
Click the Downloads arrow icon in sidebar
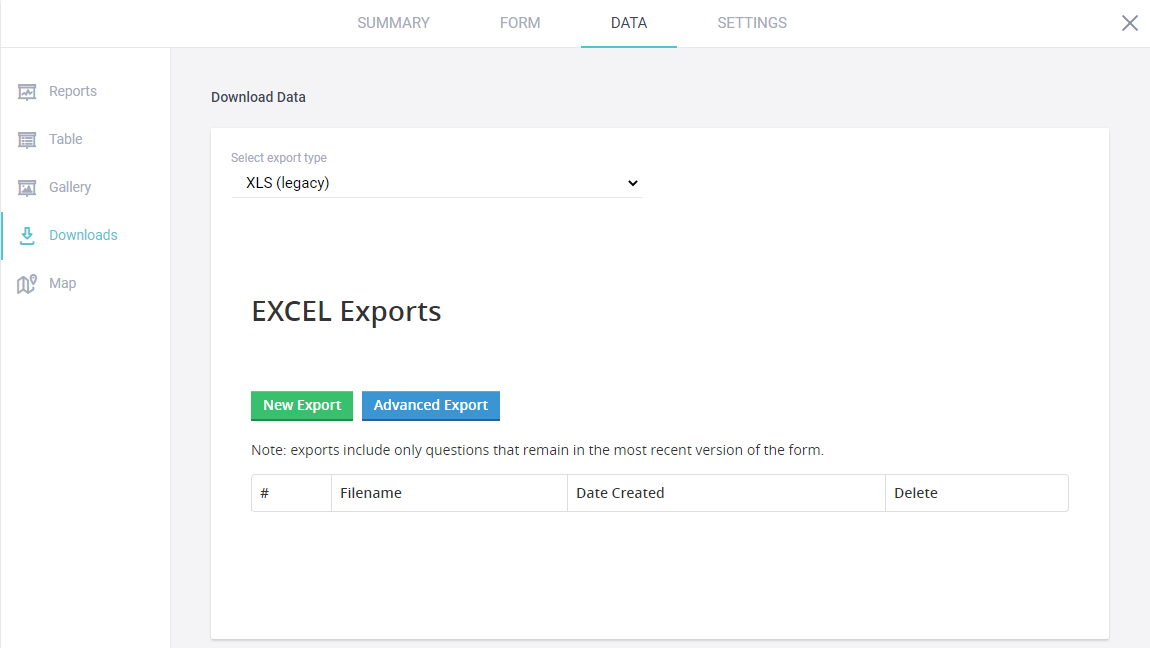pos(27,236)
